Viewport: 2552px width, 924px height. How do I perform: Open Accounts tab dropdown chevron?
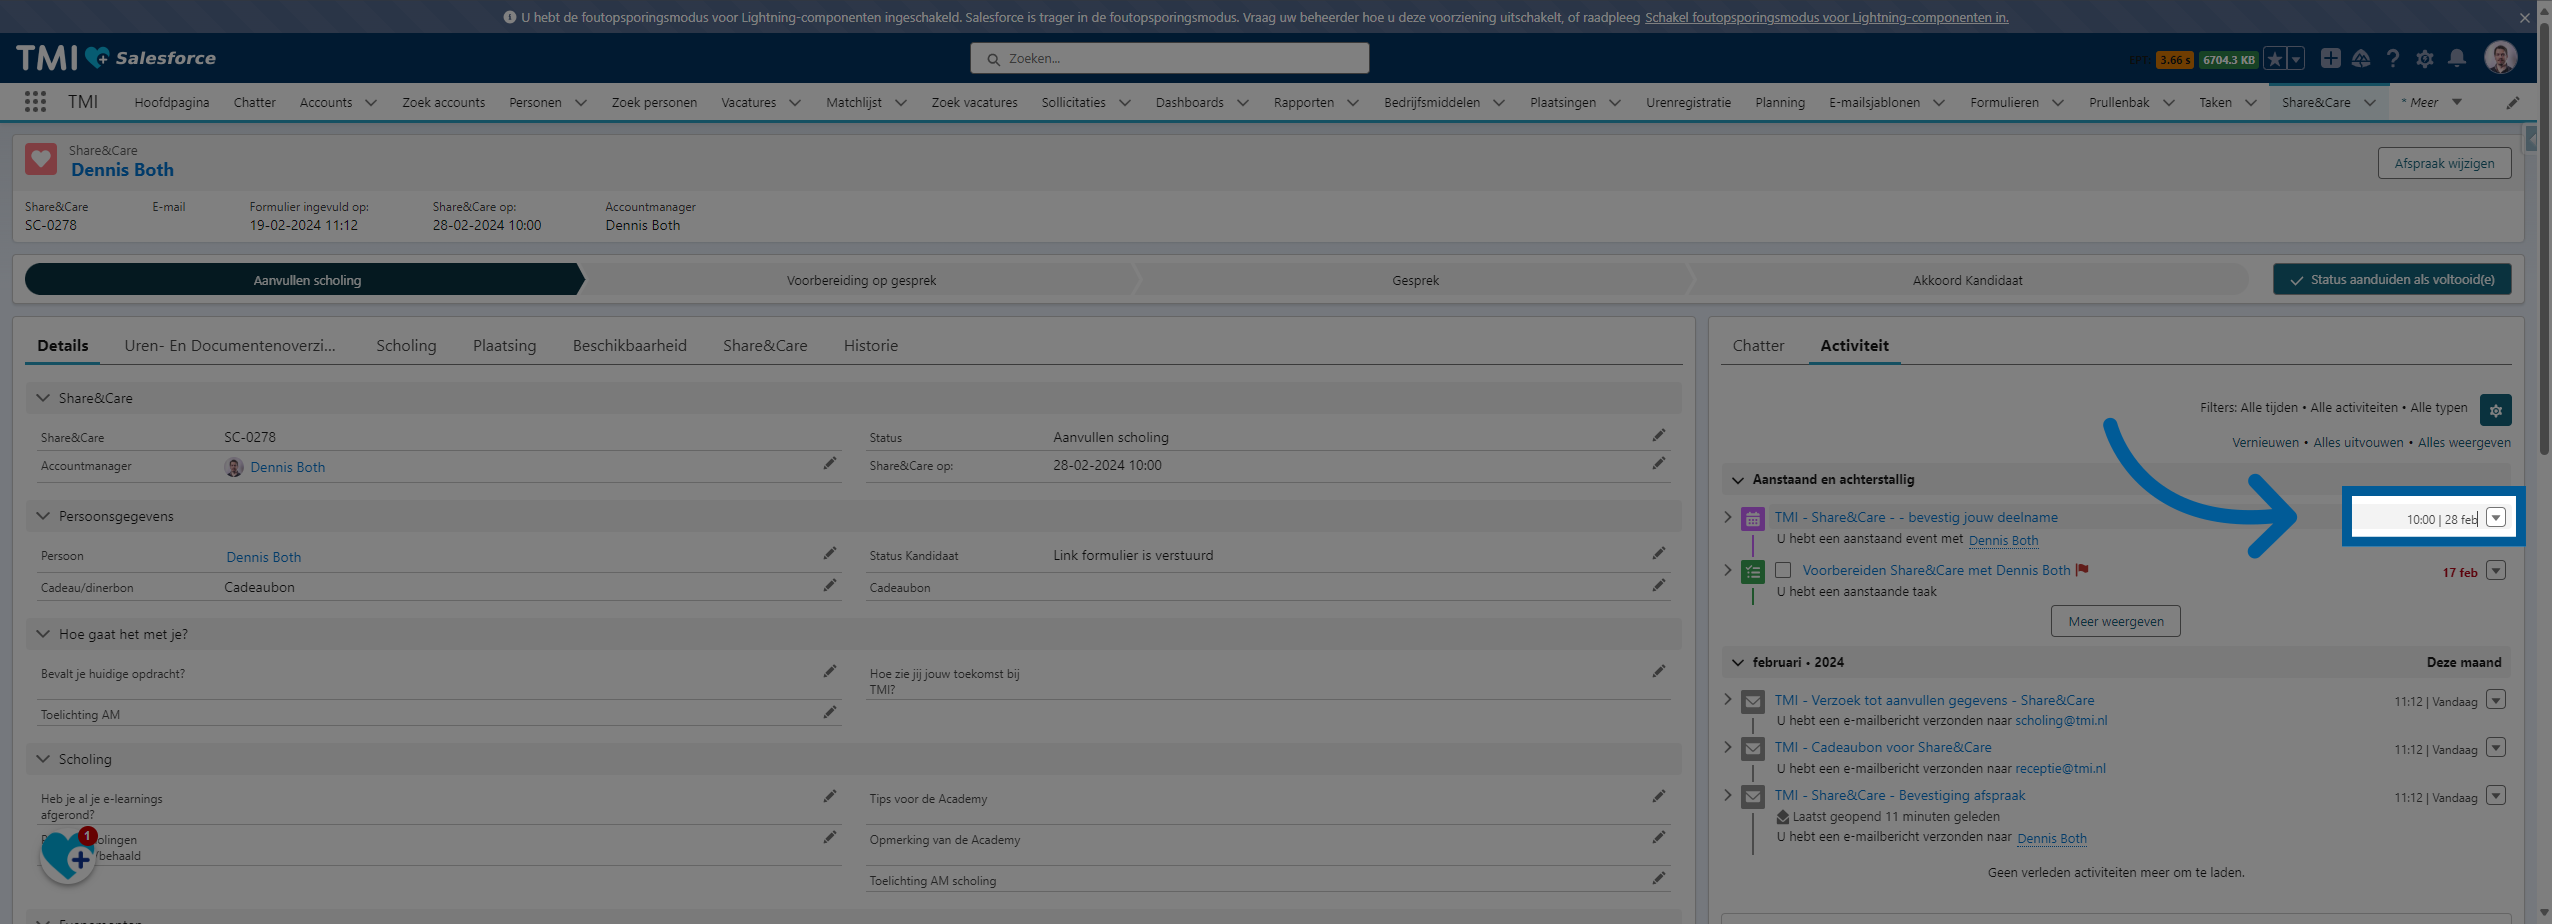pyautogui.click(x=371, y=103)
